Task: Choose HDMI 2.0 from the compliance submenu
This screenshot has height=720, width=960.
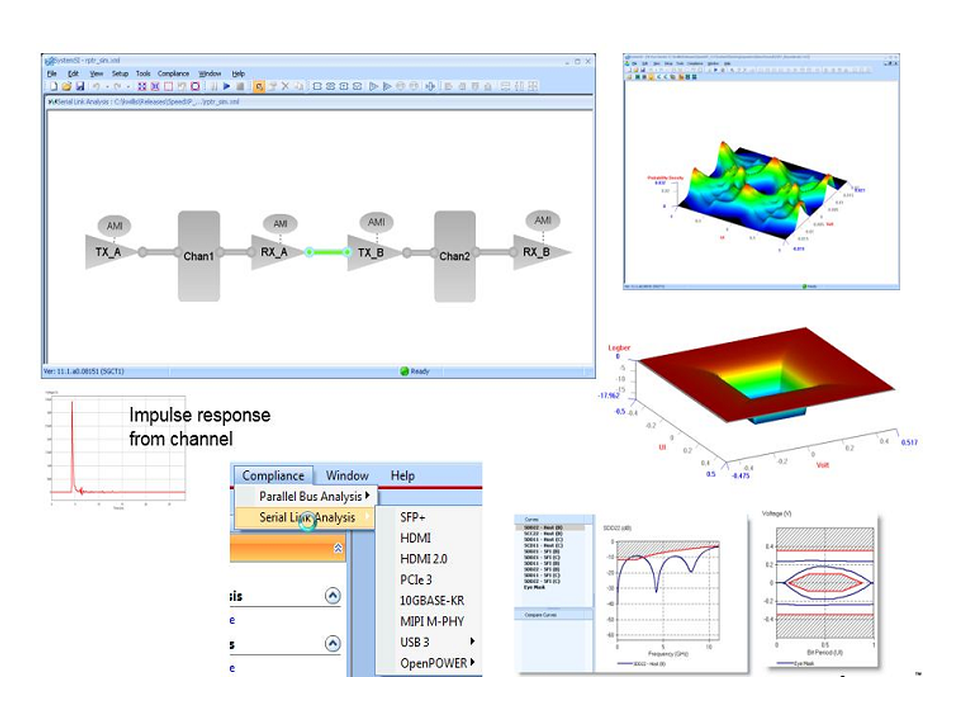Action: (424, 559)
